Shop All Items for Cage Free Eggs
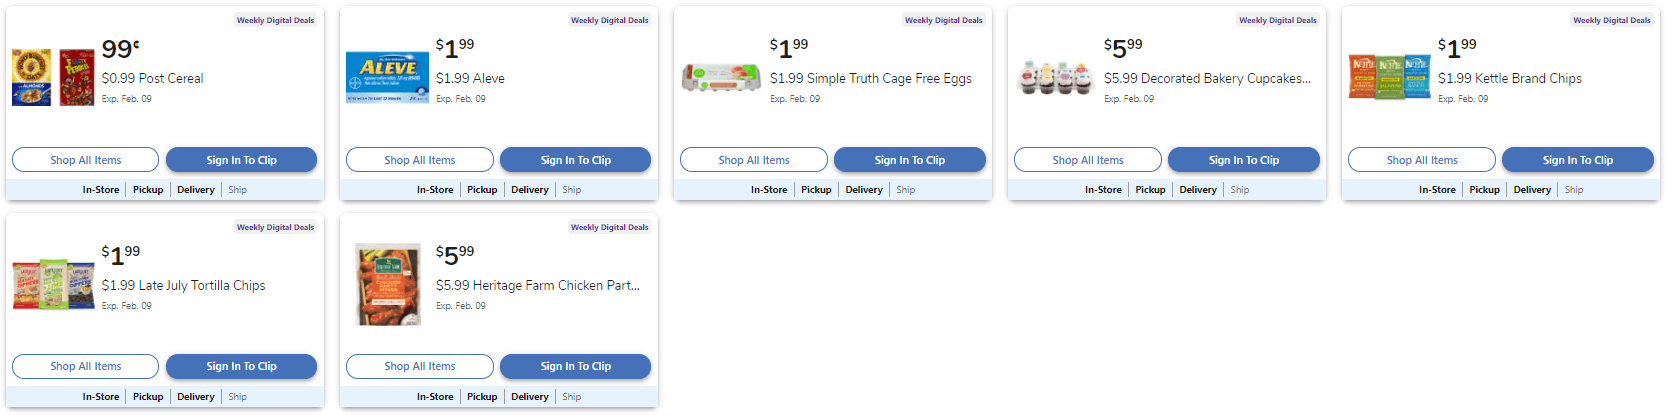Viewport: 1668px width, 415px height. pyautogui.click(x=754, y=160)
